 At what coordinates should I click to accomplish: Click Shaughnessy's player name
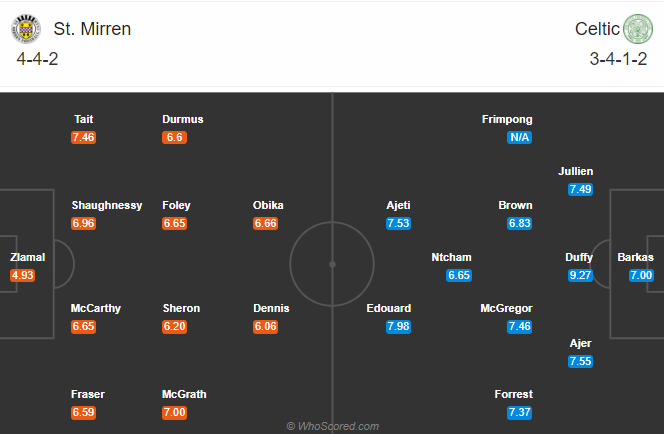click(106, 206)
